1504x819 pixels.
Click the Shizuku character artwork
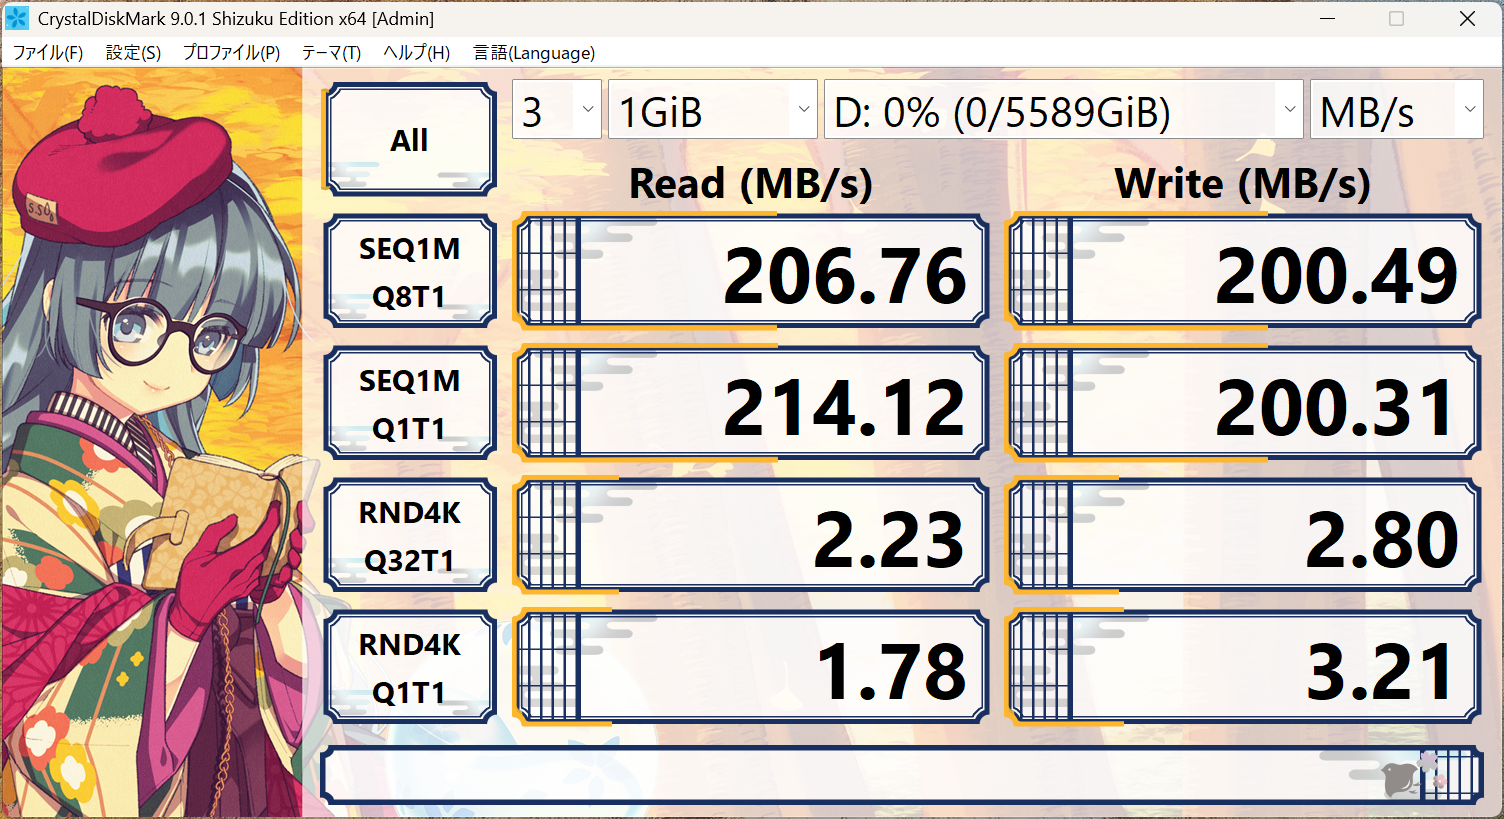(152, 443)
